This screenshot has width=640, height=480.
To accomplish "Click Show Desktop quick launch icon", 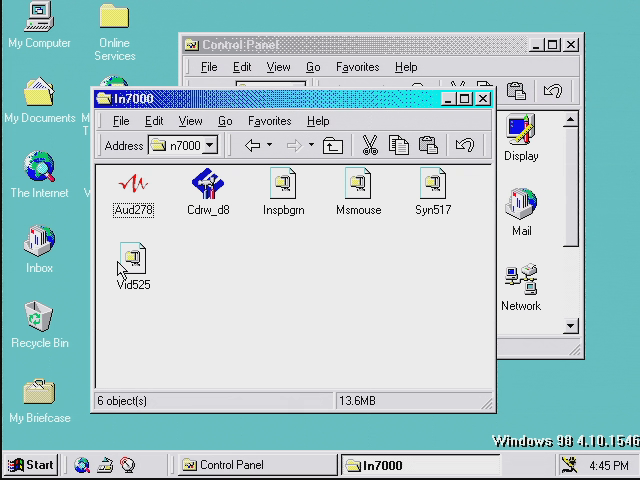I will (105, 465).
